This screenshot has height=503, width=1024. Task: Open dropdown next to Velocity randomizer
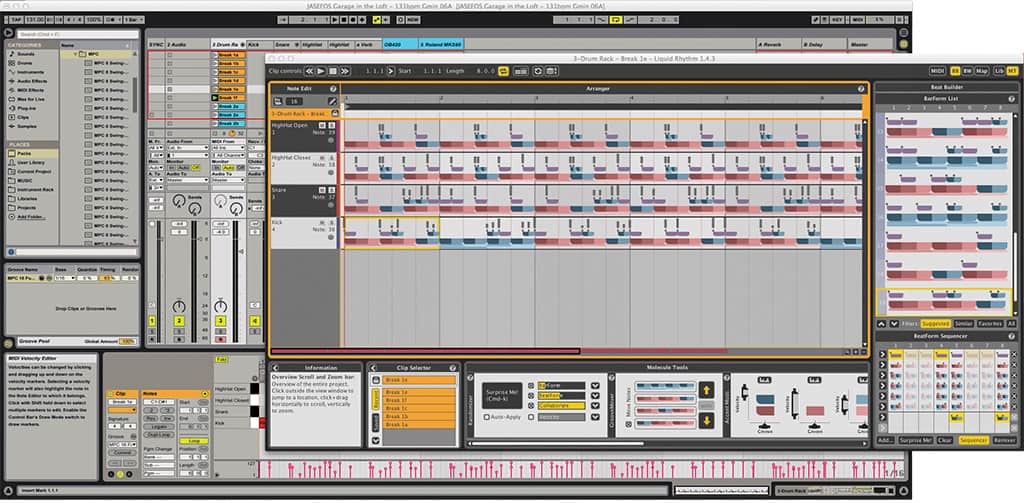tap(595, 417)
